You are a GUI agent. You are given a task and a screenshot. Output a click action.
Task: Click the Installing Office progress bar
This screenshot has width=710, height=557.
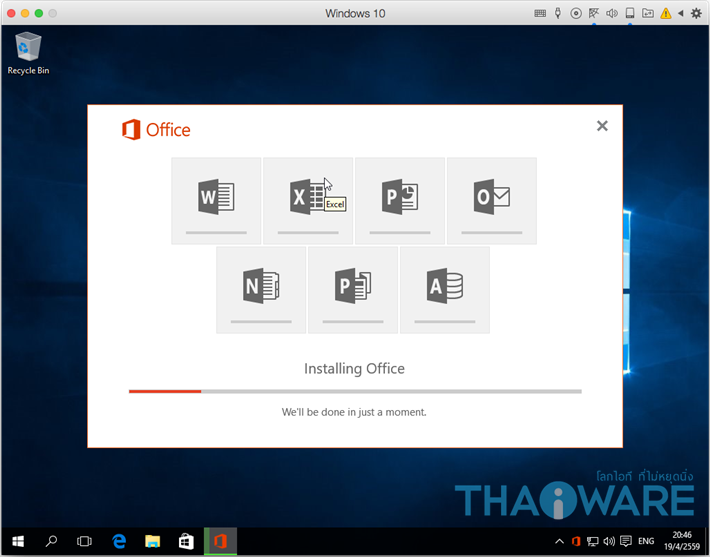355,391
